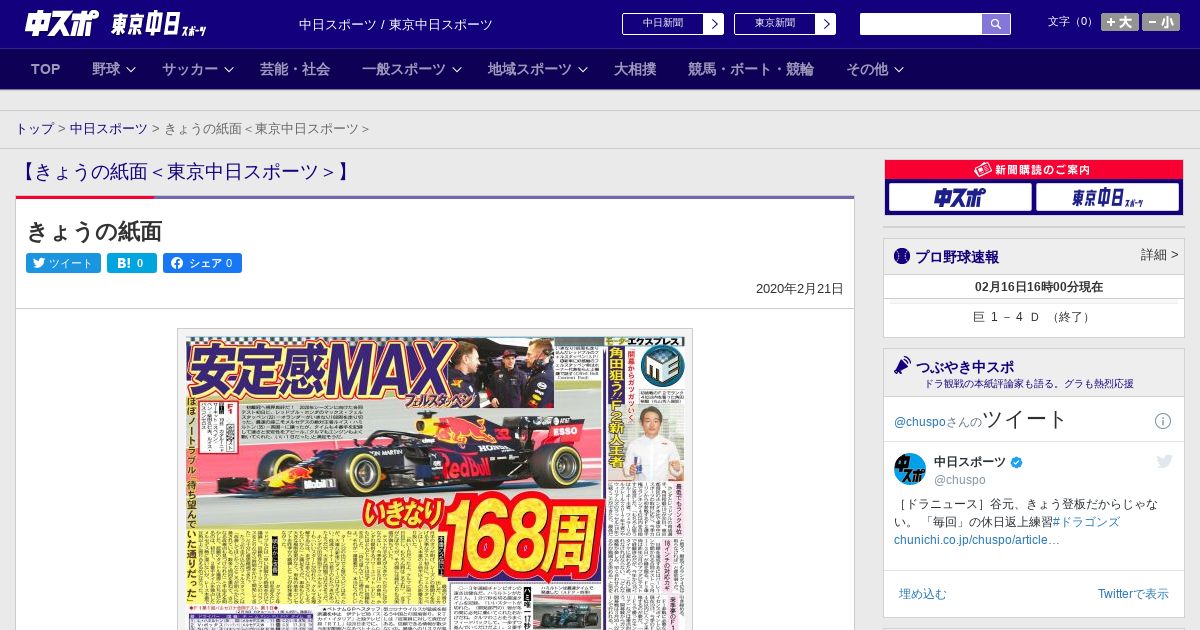1200x630 pixels.
Task: Click the つぶやき中スポ megaphone icon
Action: tap(902, 366)
